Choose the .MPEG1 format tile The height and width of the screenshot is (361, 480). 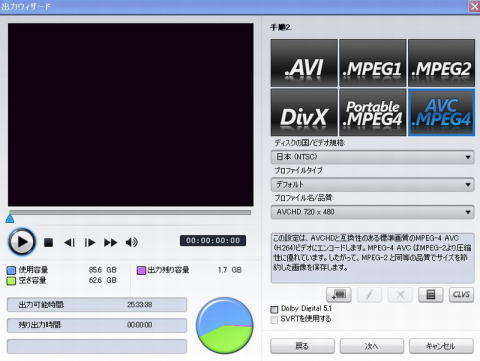coord(373,63)
